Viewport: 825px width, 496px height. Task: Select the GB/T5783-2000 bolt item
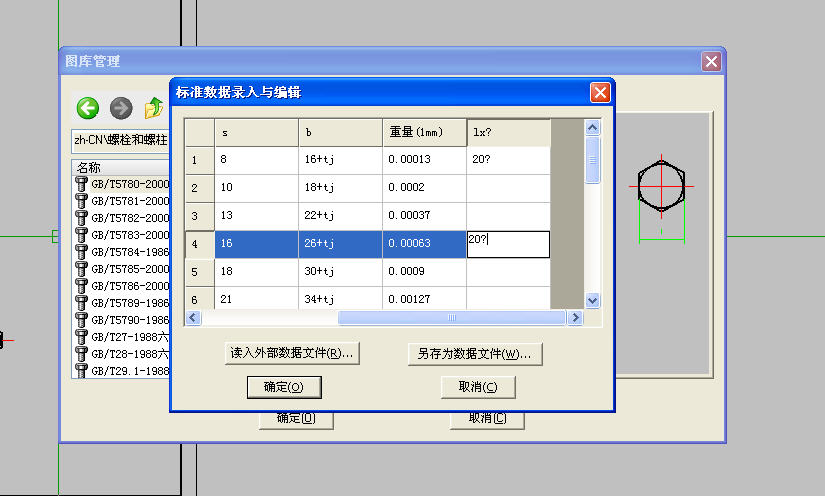coord(123,235)
